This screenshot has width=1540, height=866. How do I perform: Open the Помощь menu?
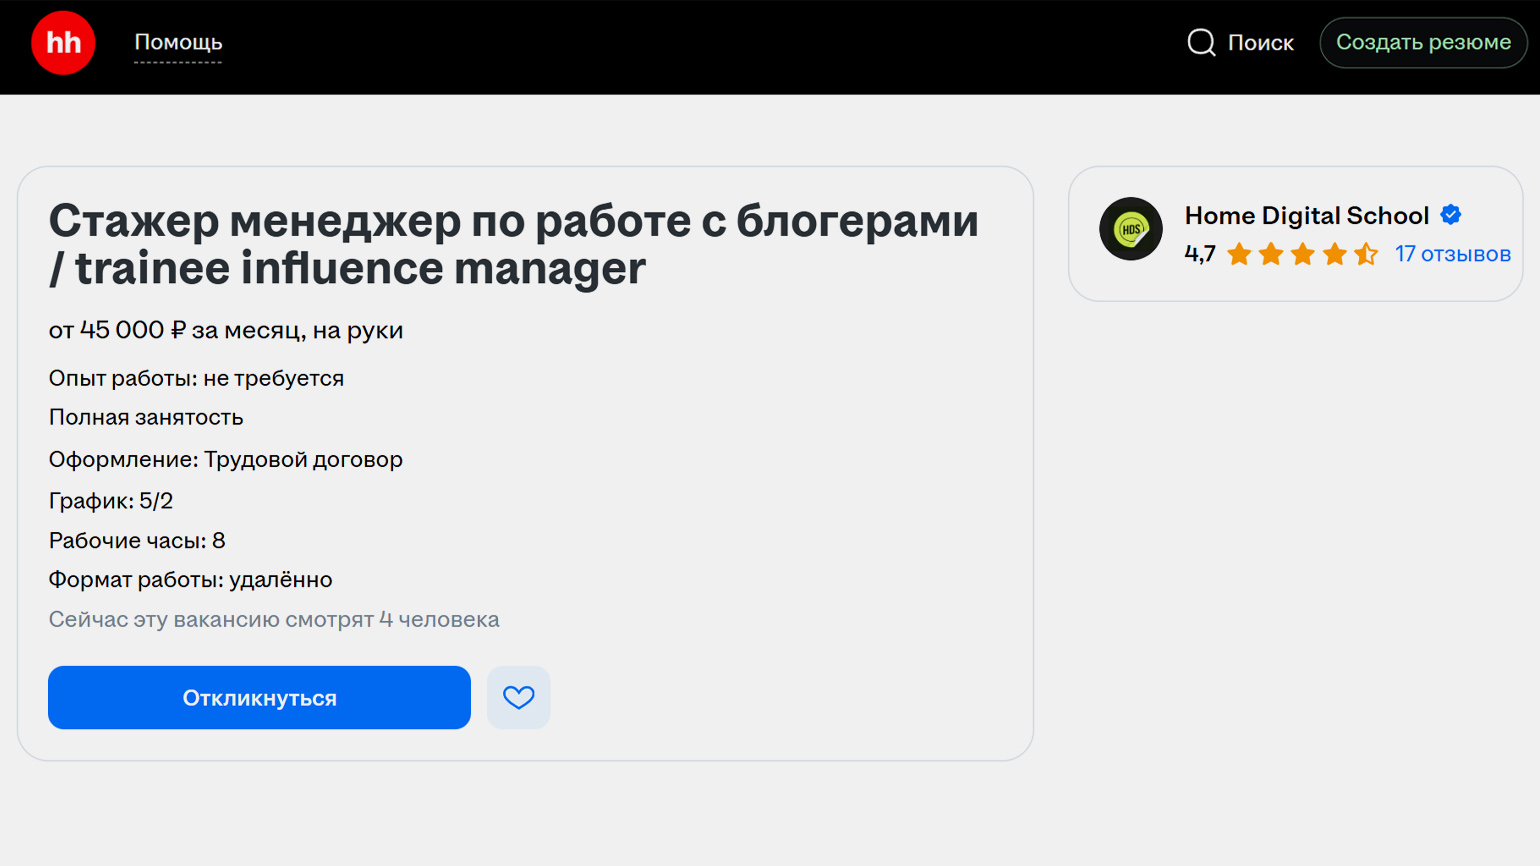click(178, 43)
